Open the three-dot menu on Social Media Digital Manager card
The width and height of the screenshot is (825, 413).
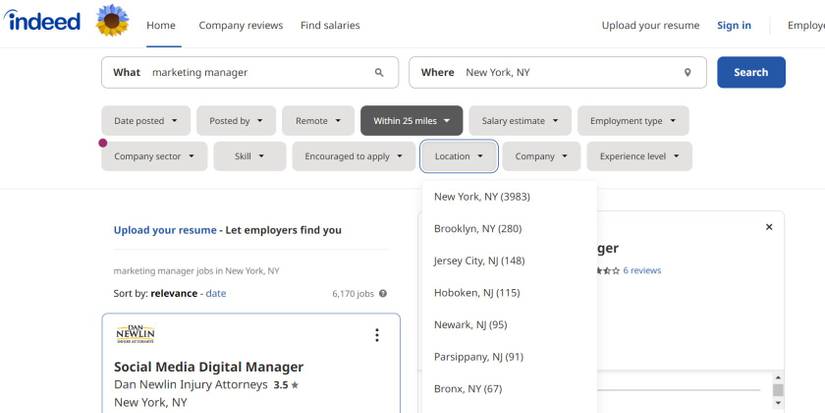coord(377,335)
